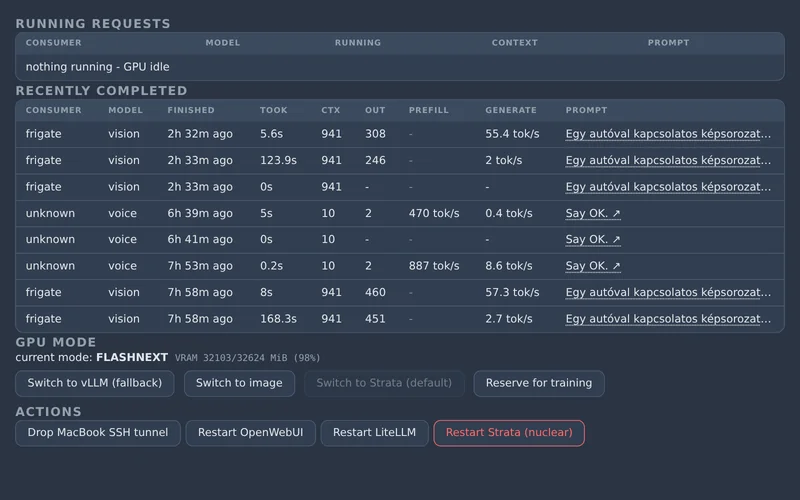Image resolution: width=800 pixels, height=500 pixels.
Task: Click the VRAM 32103/32624 MiB (98%) readout
Action: (x=247, y=358)
